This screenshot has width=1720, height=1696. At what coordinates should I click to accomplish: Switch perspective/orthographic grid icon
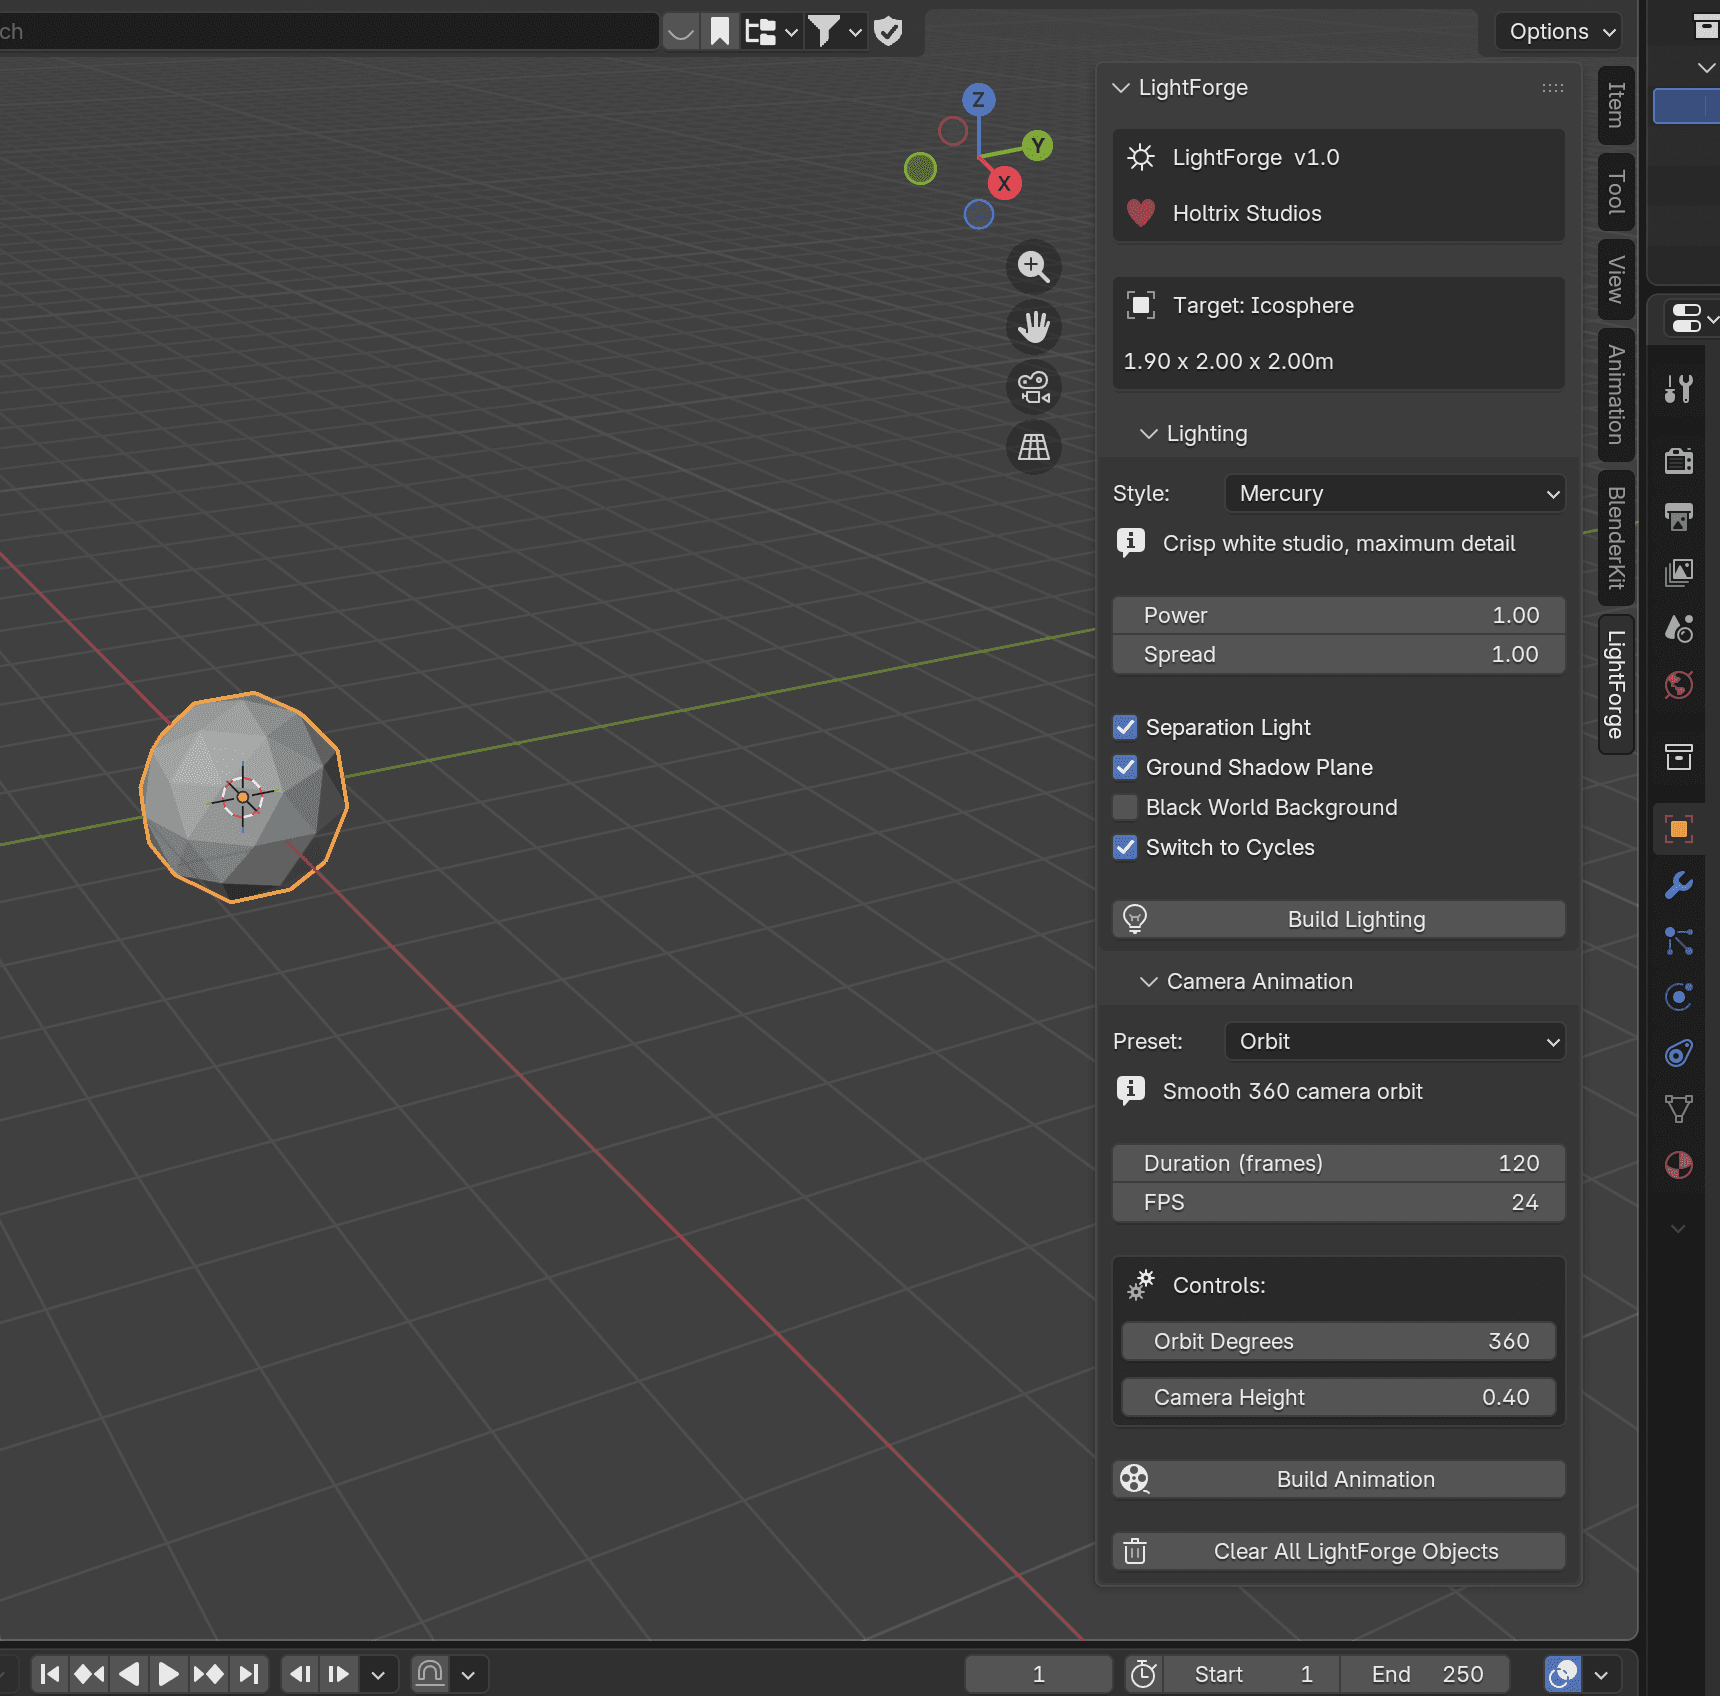click(1033, 447)
